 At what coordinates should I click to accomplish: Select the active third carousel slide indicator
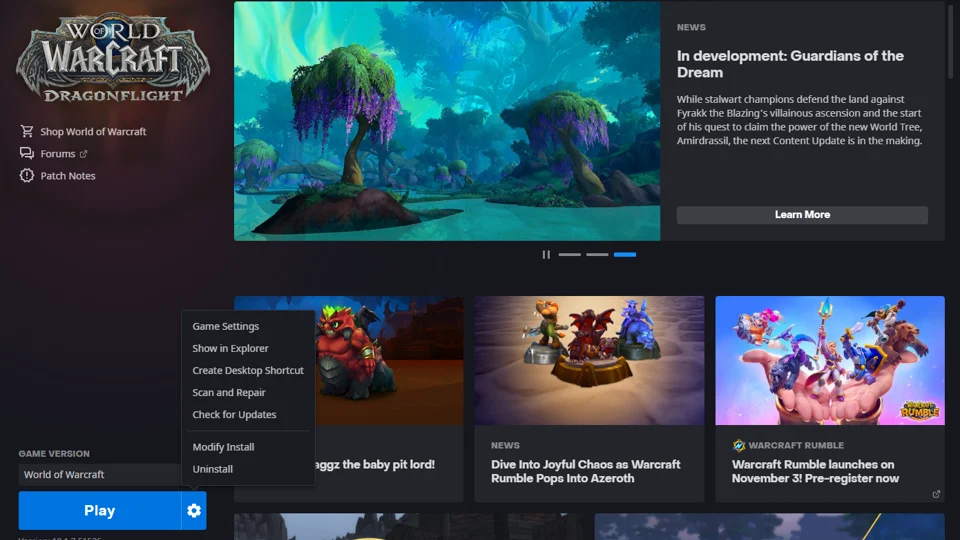(625, 254)
